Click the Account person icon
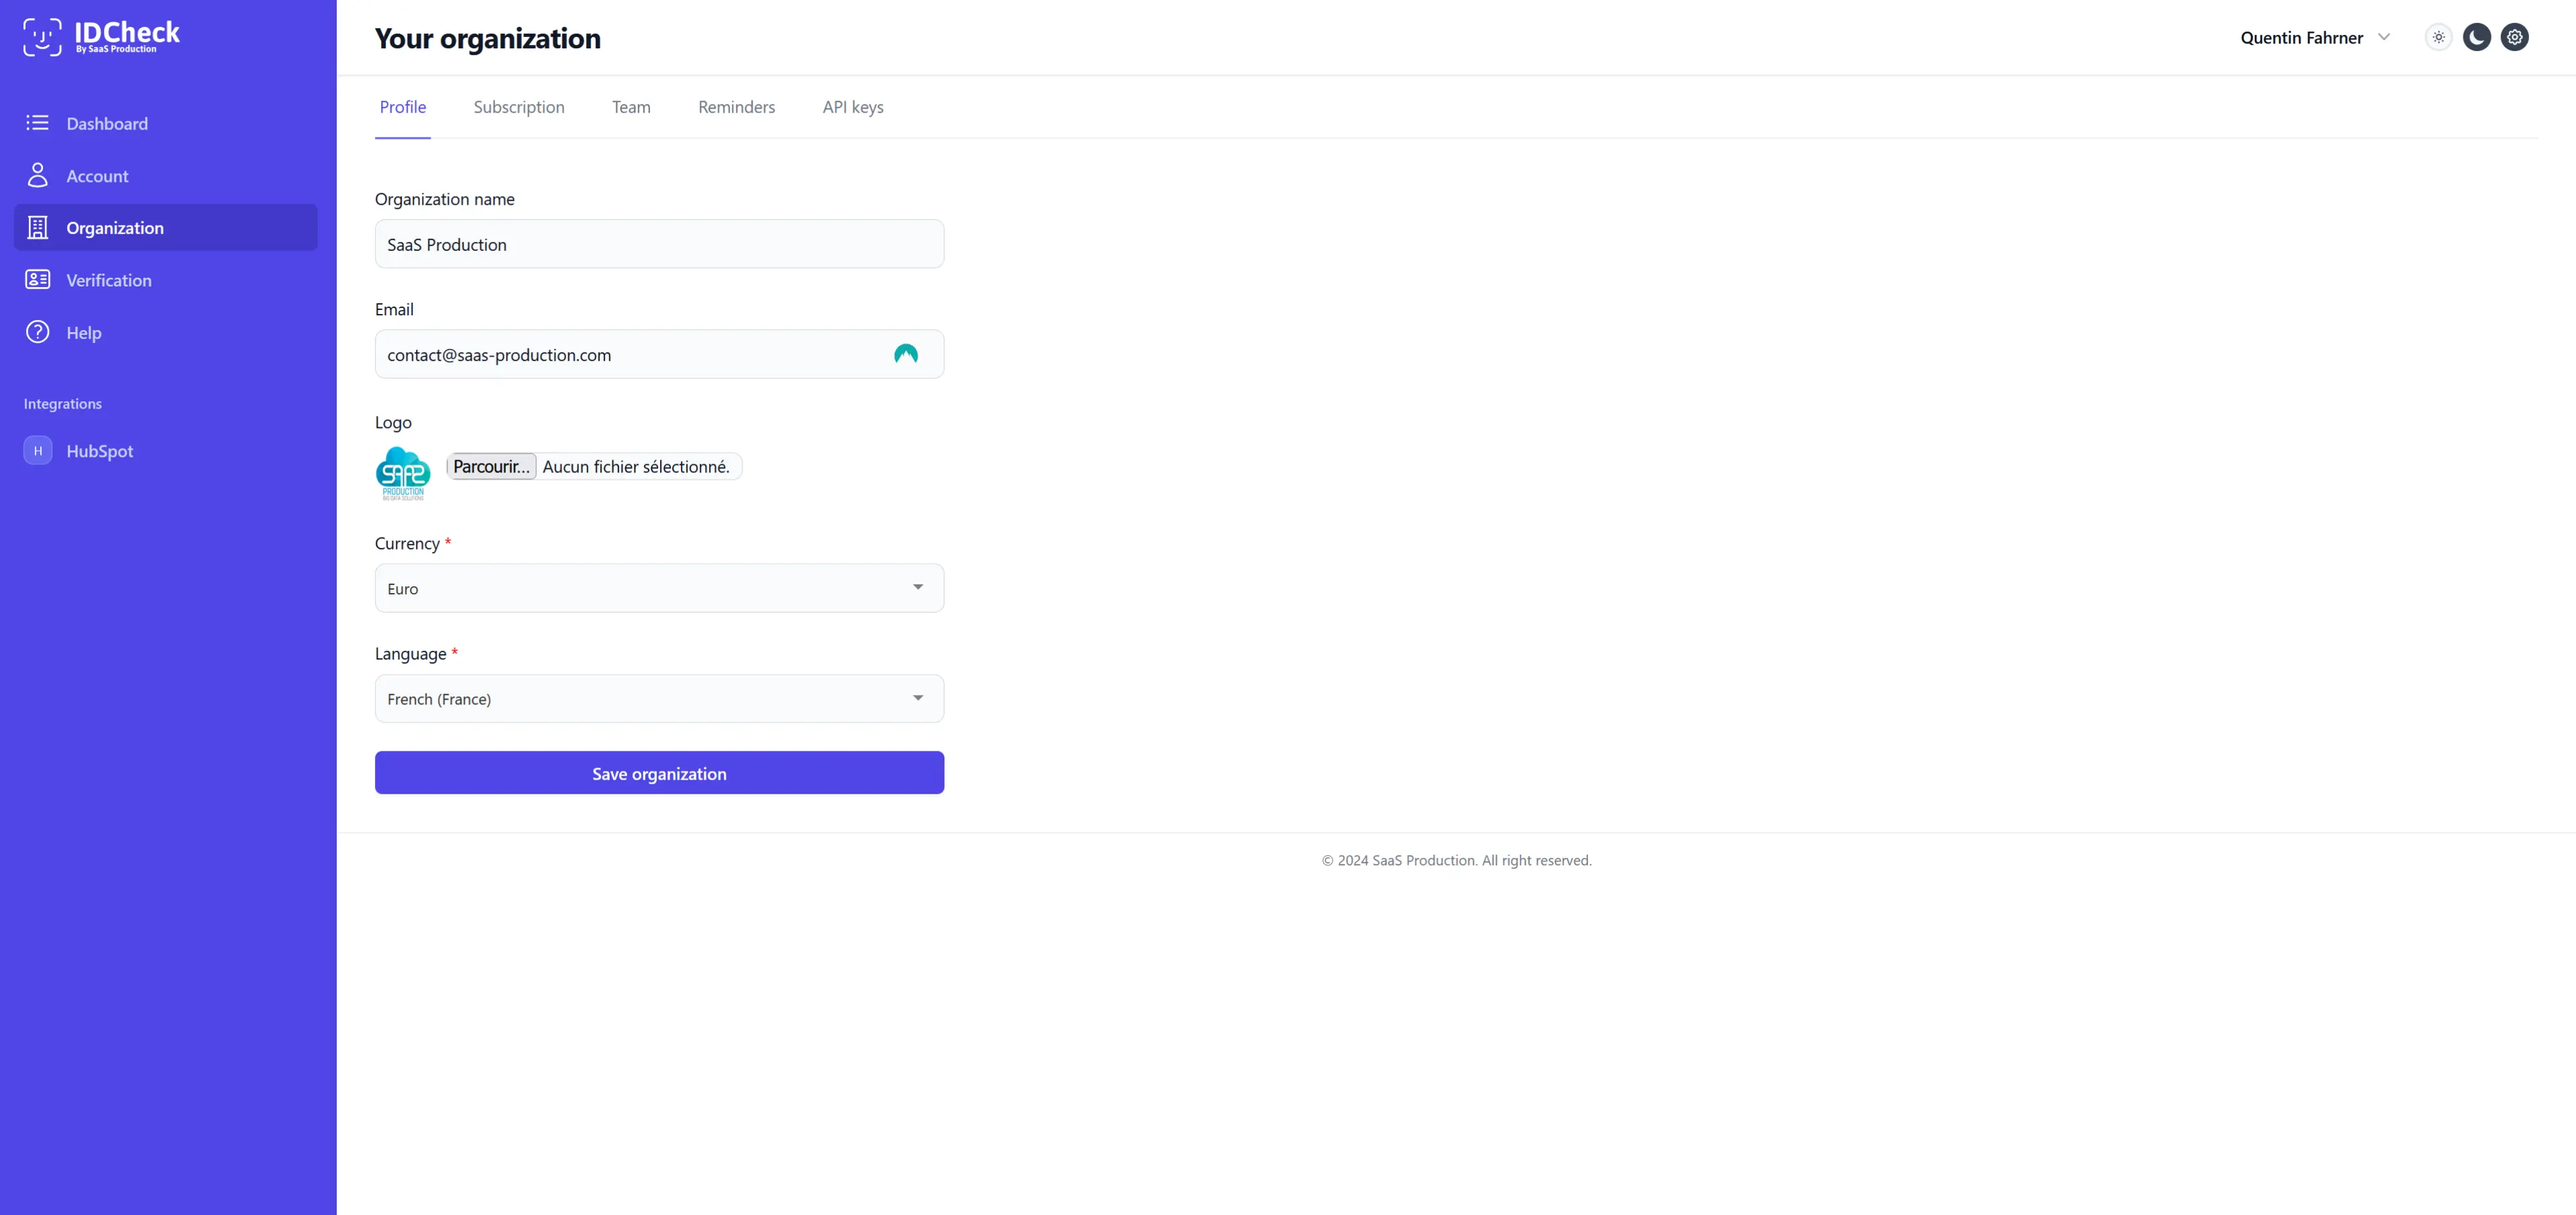Image resolution: width=2576 pixels, height=1215 pixels. click(37, 176)
